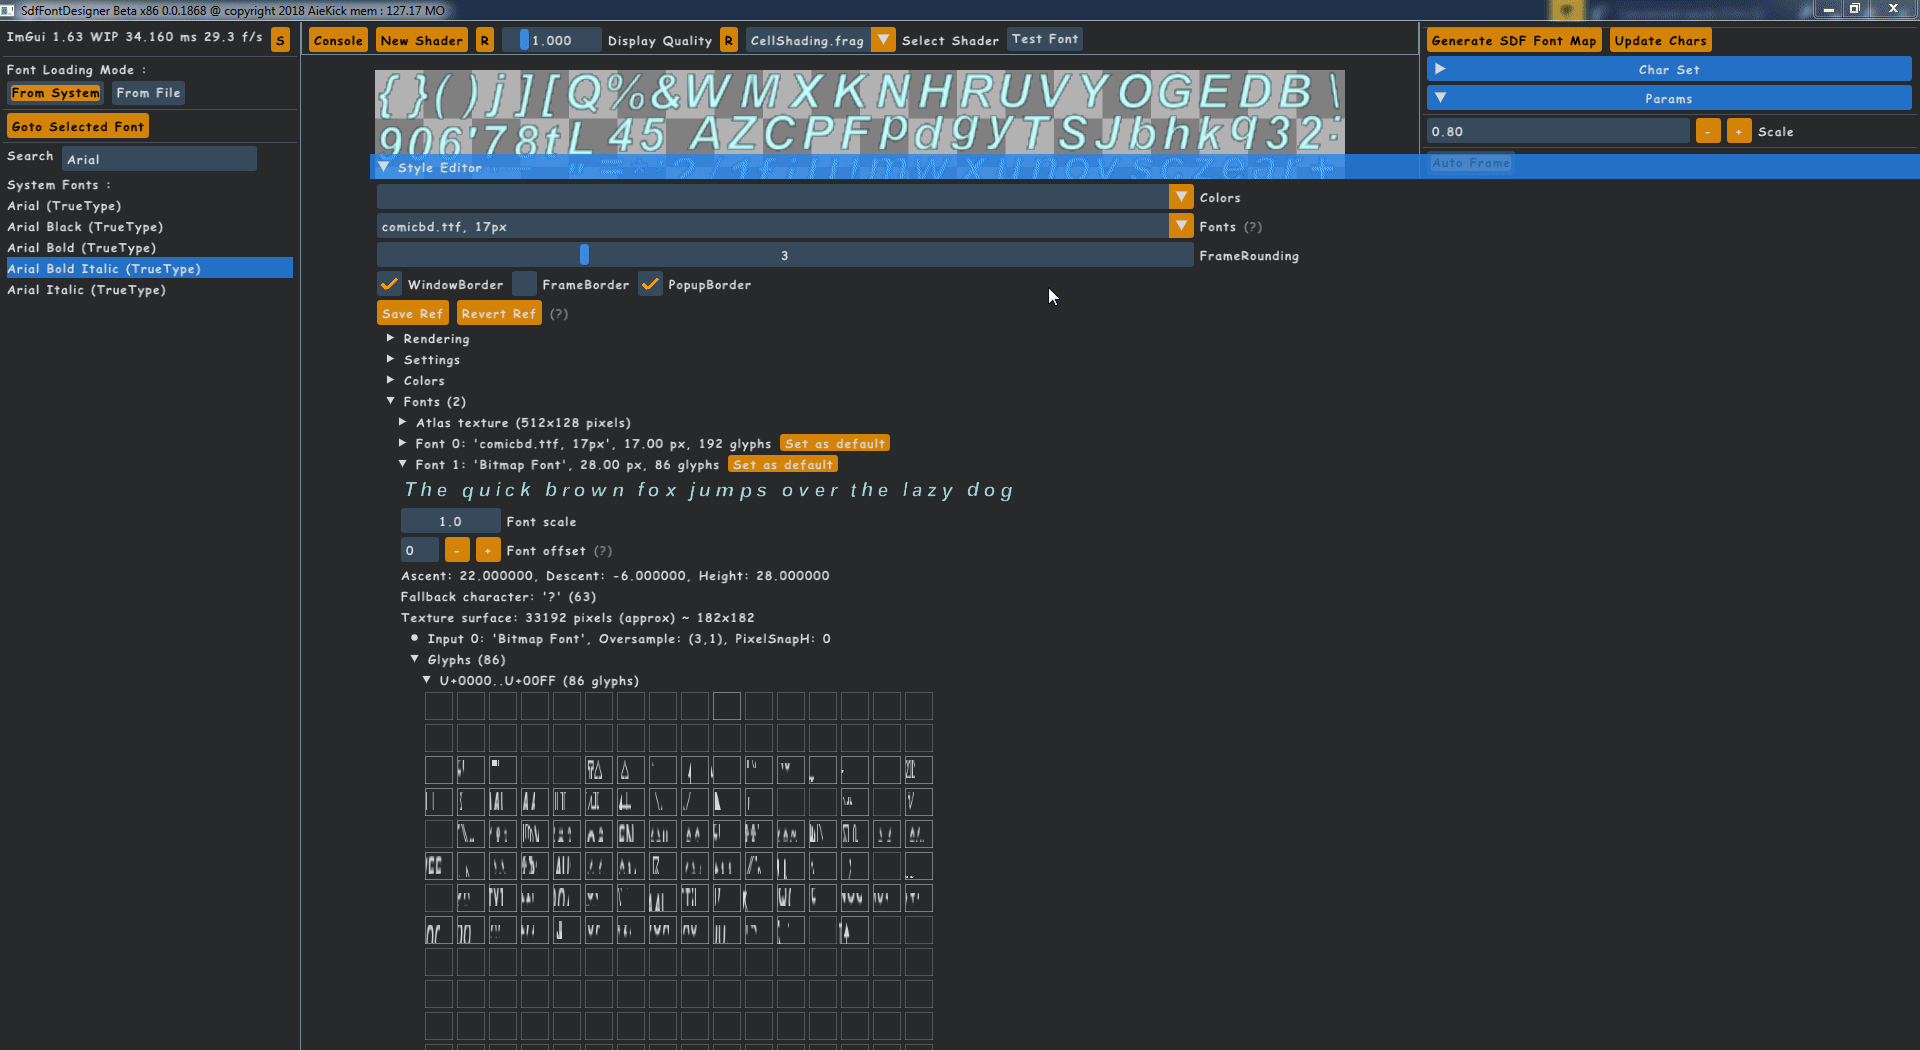Expand the Settings tree node

point(391,359)
